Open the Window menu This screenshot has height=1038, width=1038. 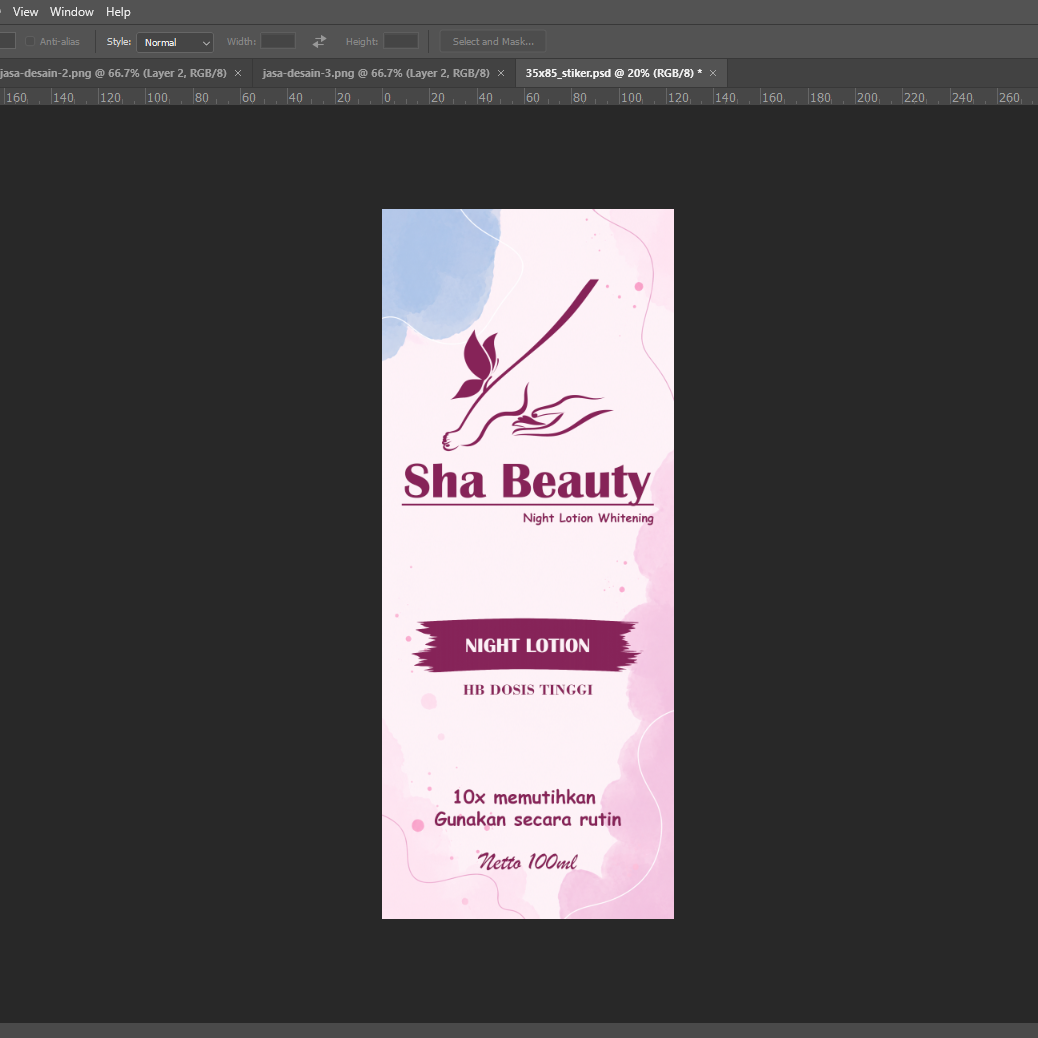coord(71,12)
